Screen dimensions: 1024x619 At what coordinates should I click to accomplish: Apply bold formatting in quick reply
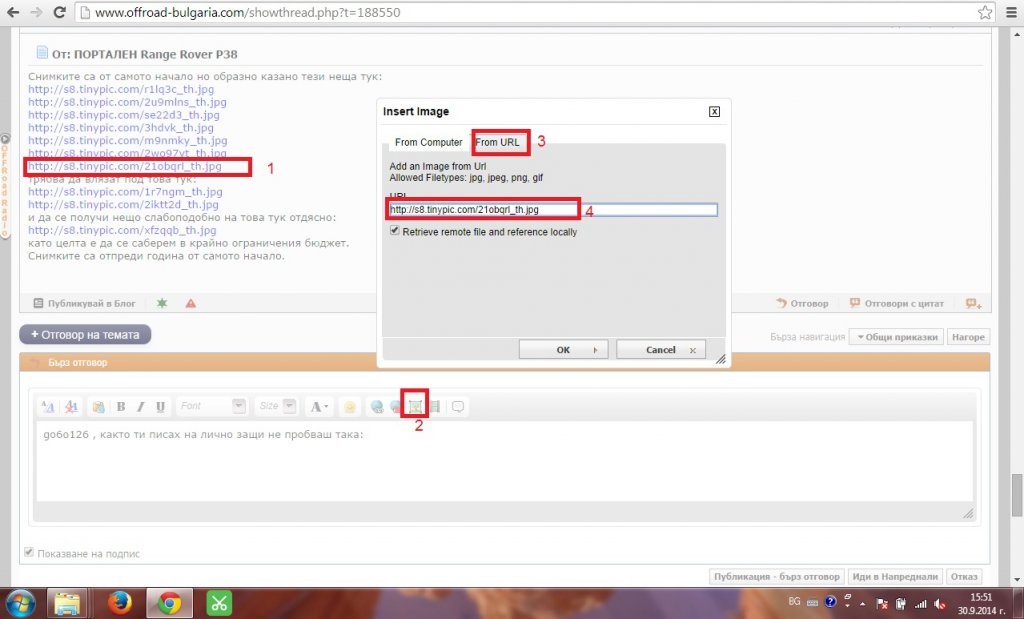point(121,406)
